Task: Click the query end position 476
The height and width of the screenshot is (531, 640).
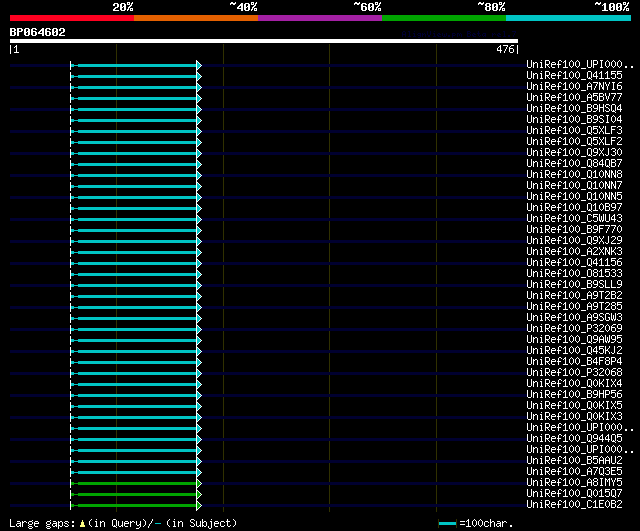Action: coord(505,49)
